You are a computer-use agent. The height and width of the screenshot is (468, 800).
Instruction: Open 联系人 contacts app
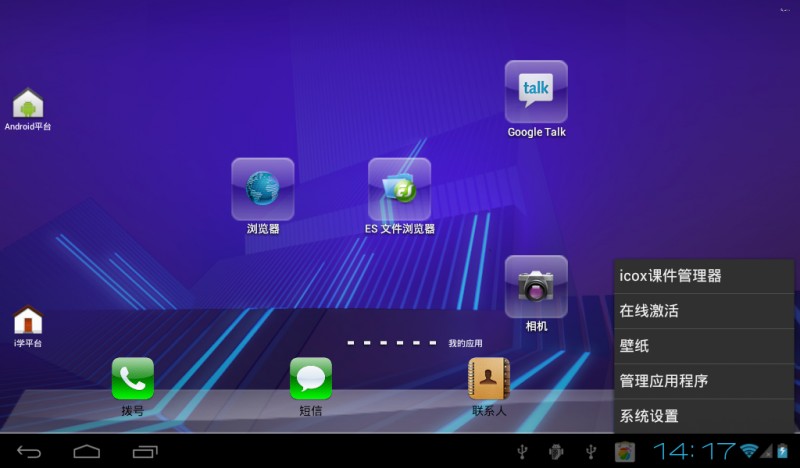pyautogui.click(x=489, y=378)
